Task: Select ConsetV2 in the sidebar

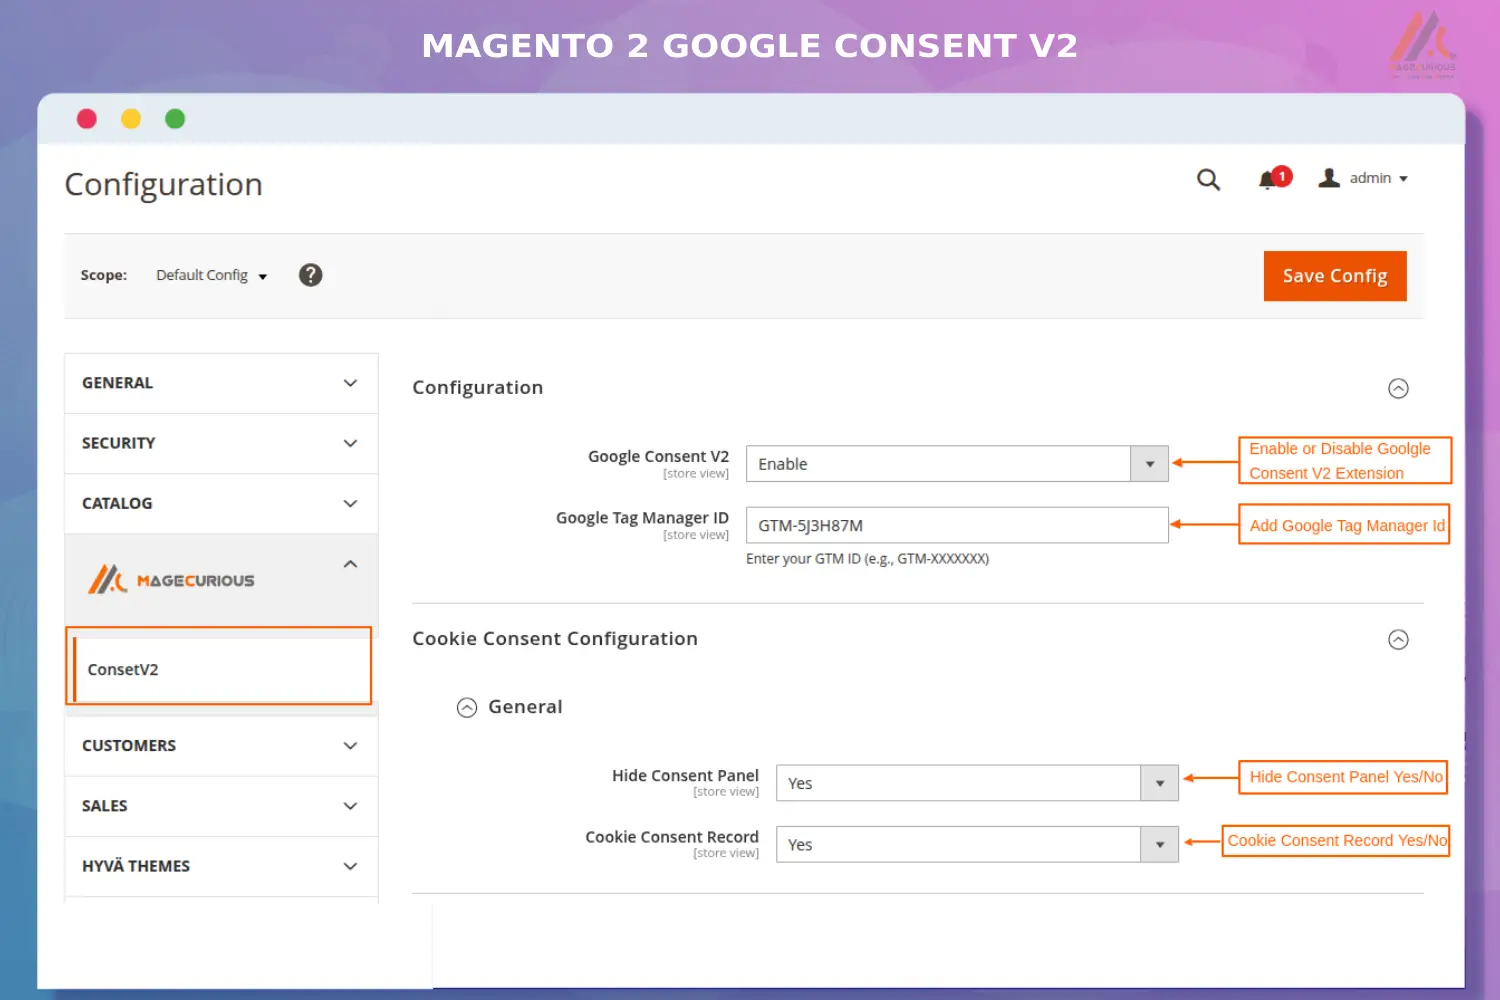Action: point(123,669)
